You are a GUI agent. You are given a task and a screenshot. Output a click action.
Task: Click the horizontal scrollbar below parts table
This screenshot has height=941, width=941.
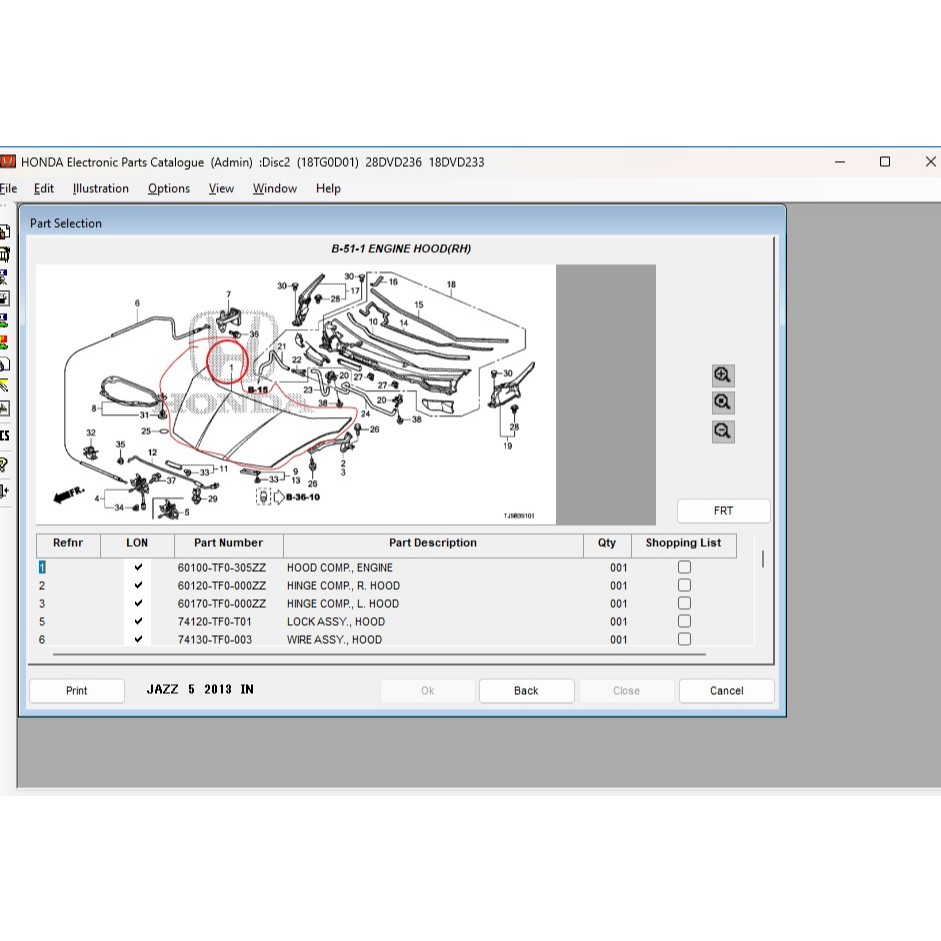379,654
